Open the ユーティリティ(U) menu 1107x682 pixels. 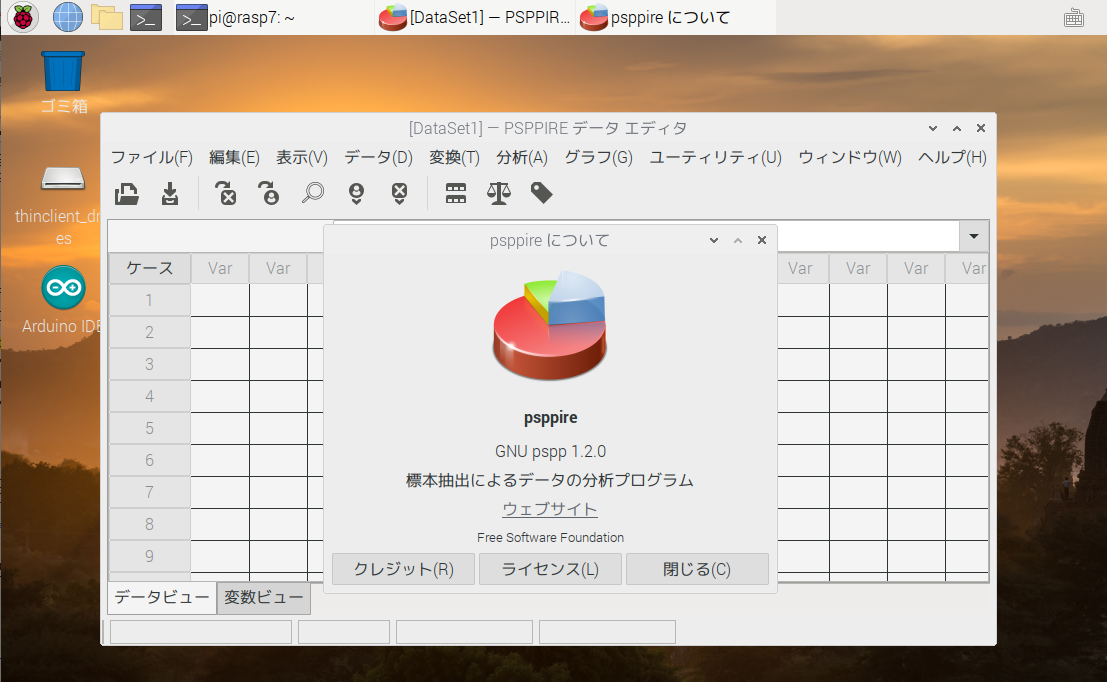point(716,157)
